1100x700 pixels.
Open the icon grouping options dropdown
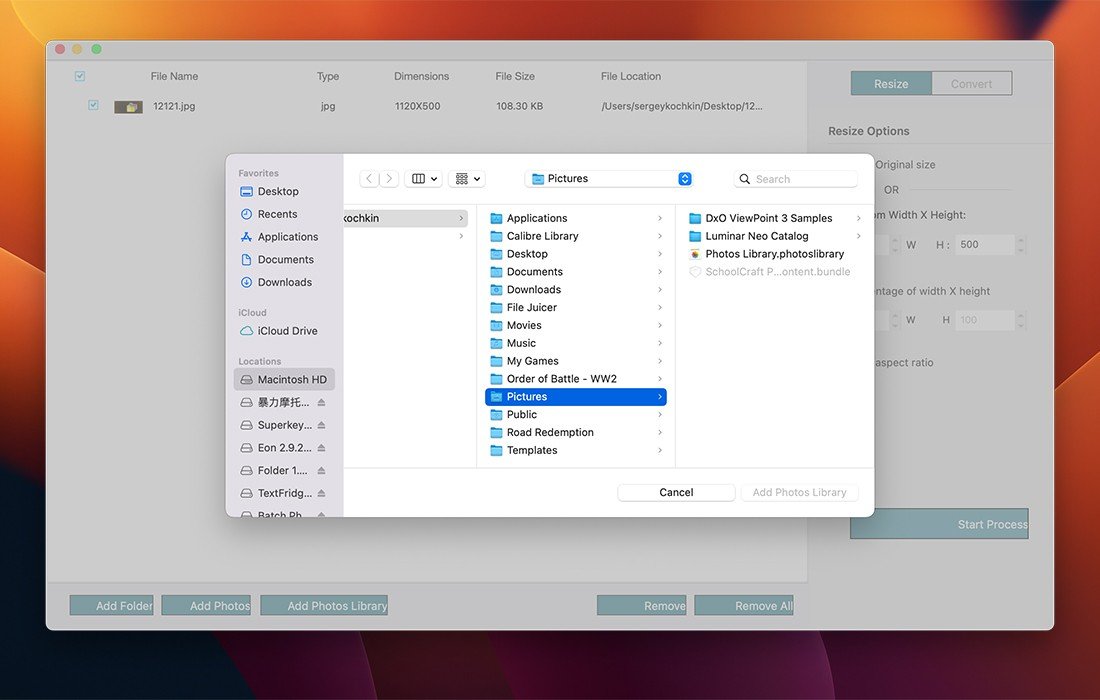point(468,179)
